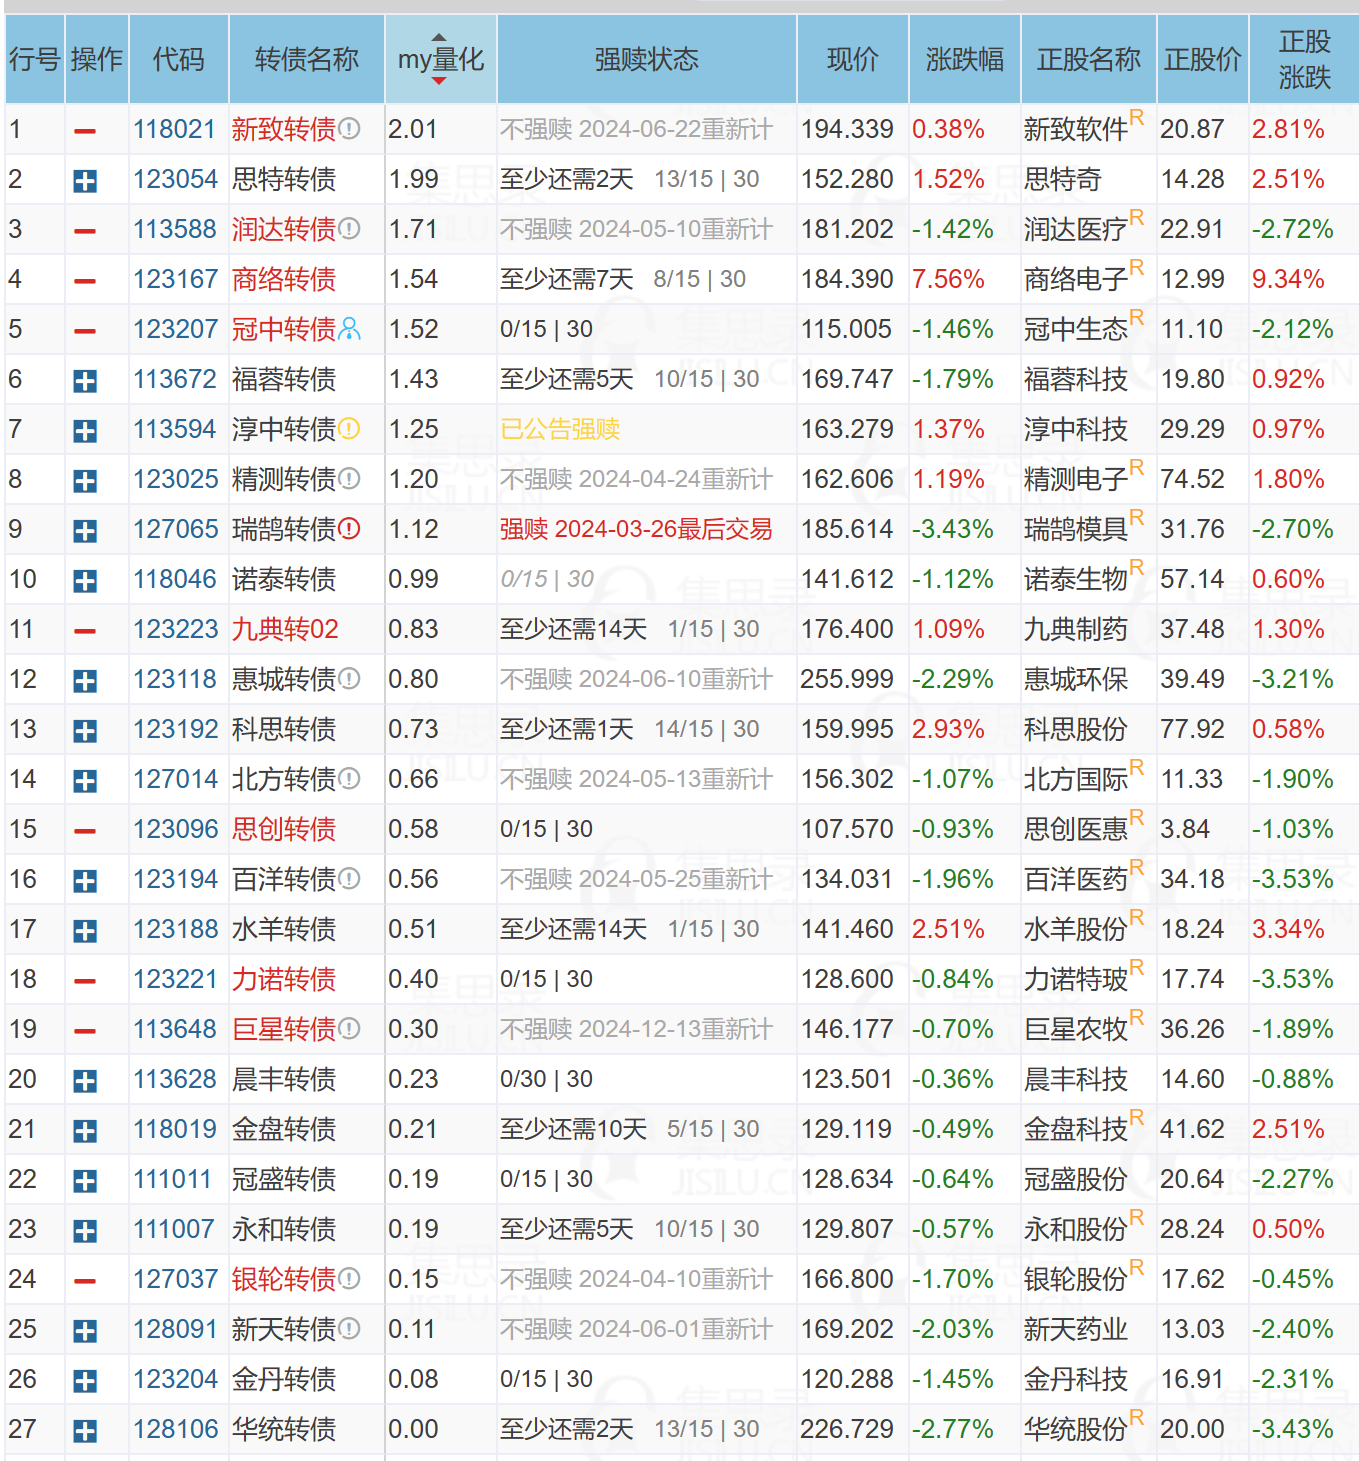Toggle the minus button for 力诺转债
This screenshot has height=1461, width=1359.
click(x=85, y=981)
